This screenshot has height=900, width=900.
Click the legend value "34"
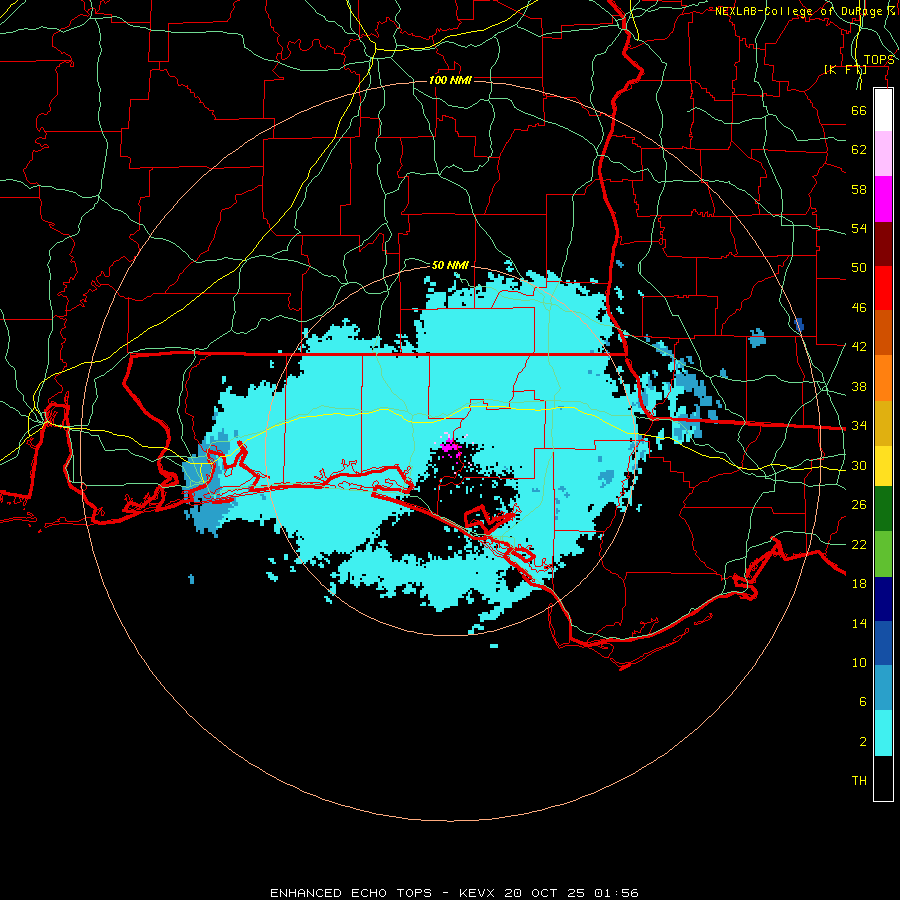click(x=859, y=426)
